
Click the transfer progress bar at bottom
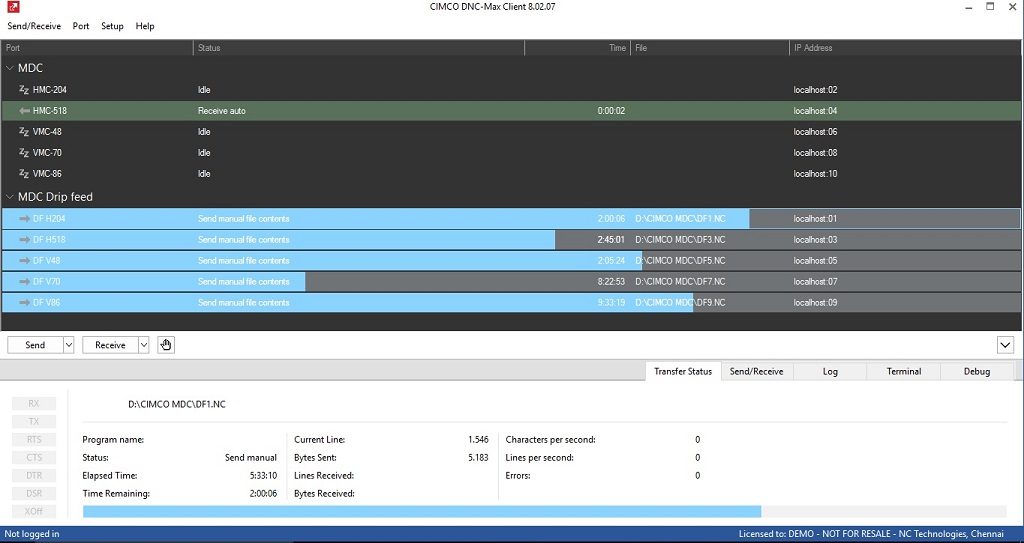point(545,512)
